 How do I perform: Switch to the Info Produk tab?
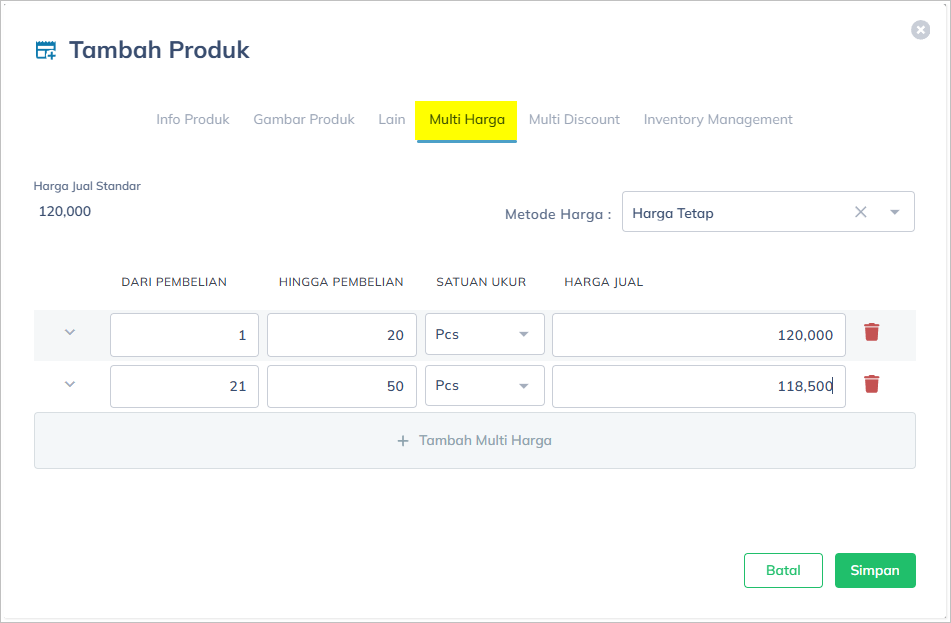click(193, 120)
